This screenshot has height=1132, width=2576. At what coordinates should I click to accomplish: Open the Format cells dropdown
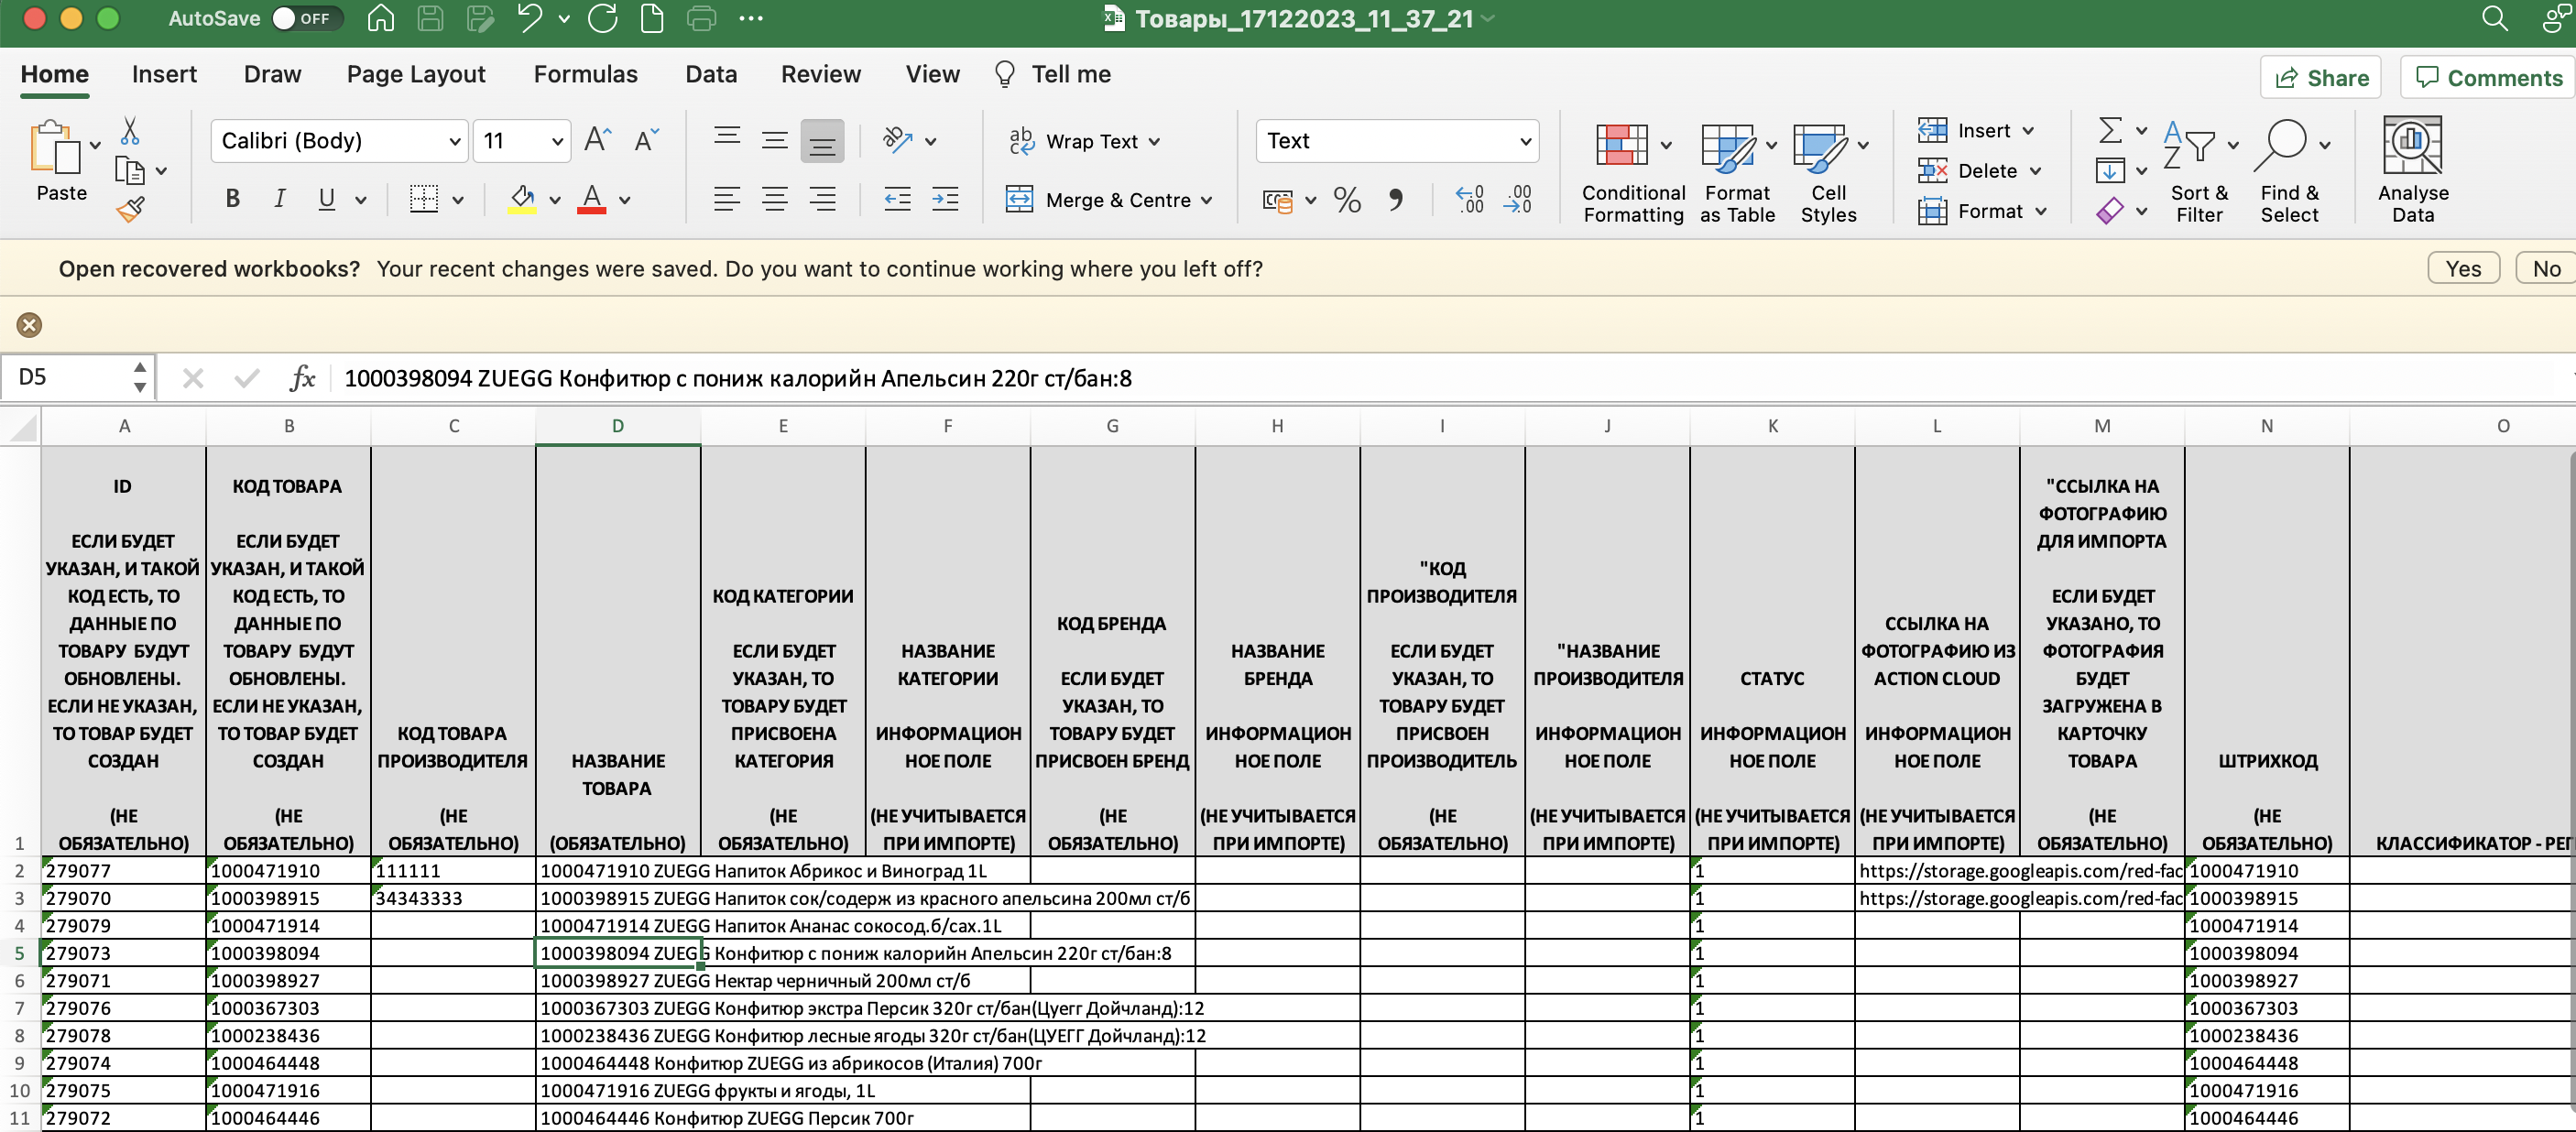[1983, 211]
